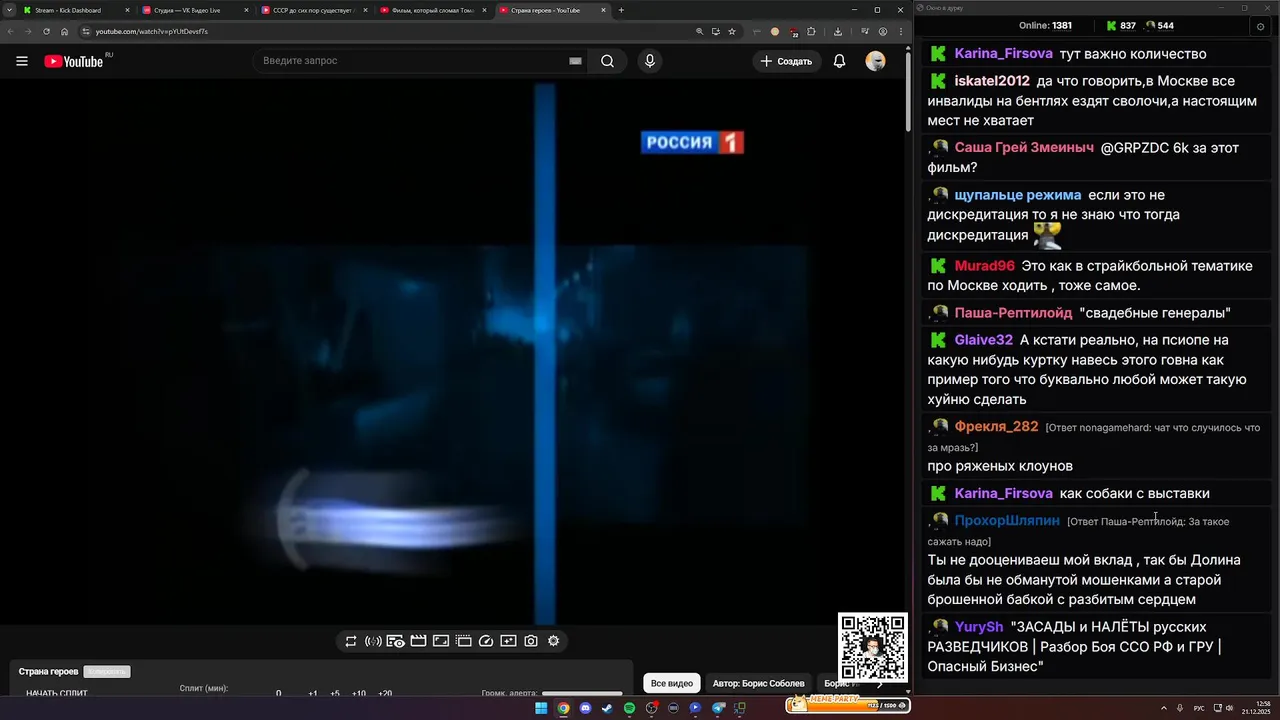The width and height of the screenshot is (1280, 720).
Task: Show next chips with the right arrow
Action: click(880, 684)
